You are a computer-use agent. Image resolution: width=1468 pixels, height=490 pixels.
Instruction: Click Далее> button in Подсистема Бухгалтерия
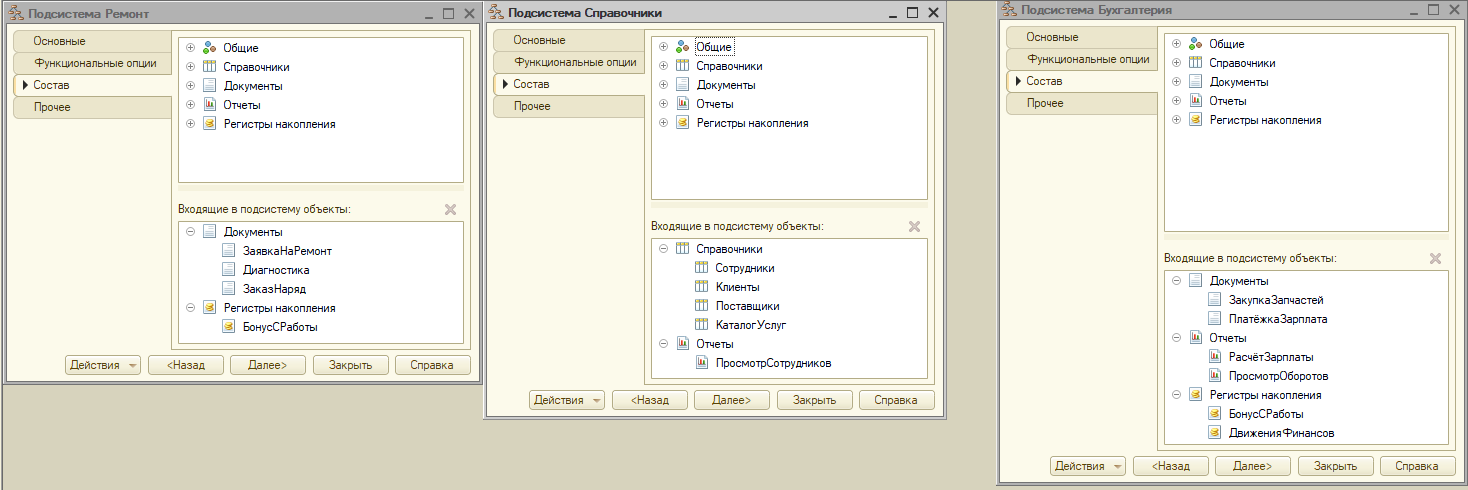pyautogui.click(x=1253, y=466)
